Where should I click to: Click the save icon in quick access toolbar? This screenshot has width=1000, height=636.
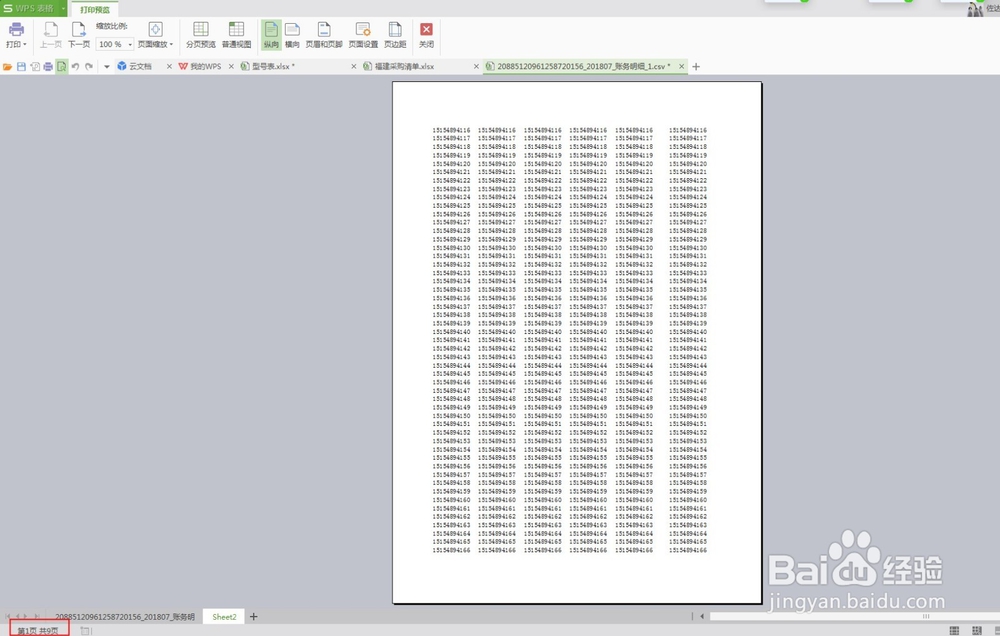click(x=21, y=66)
